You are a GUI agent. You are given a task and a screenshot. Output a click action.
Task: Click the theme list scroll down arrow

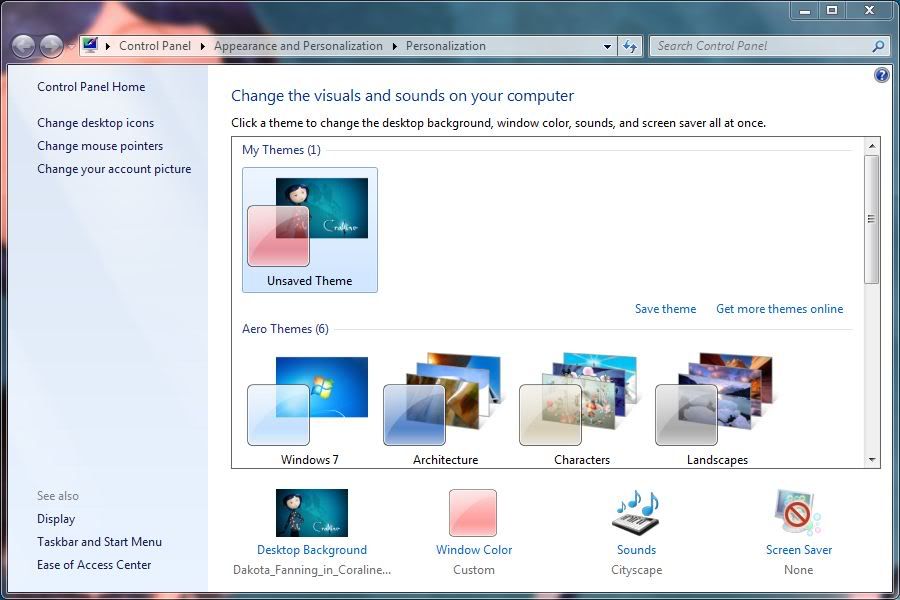(x=872, y=460)
